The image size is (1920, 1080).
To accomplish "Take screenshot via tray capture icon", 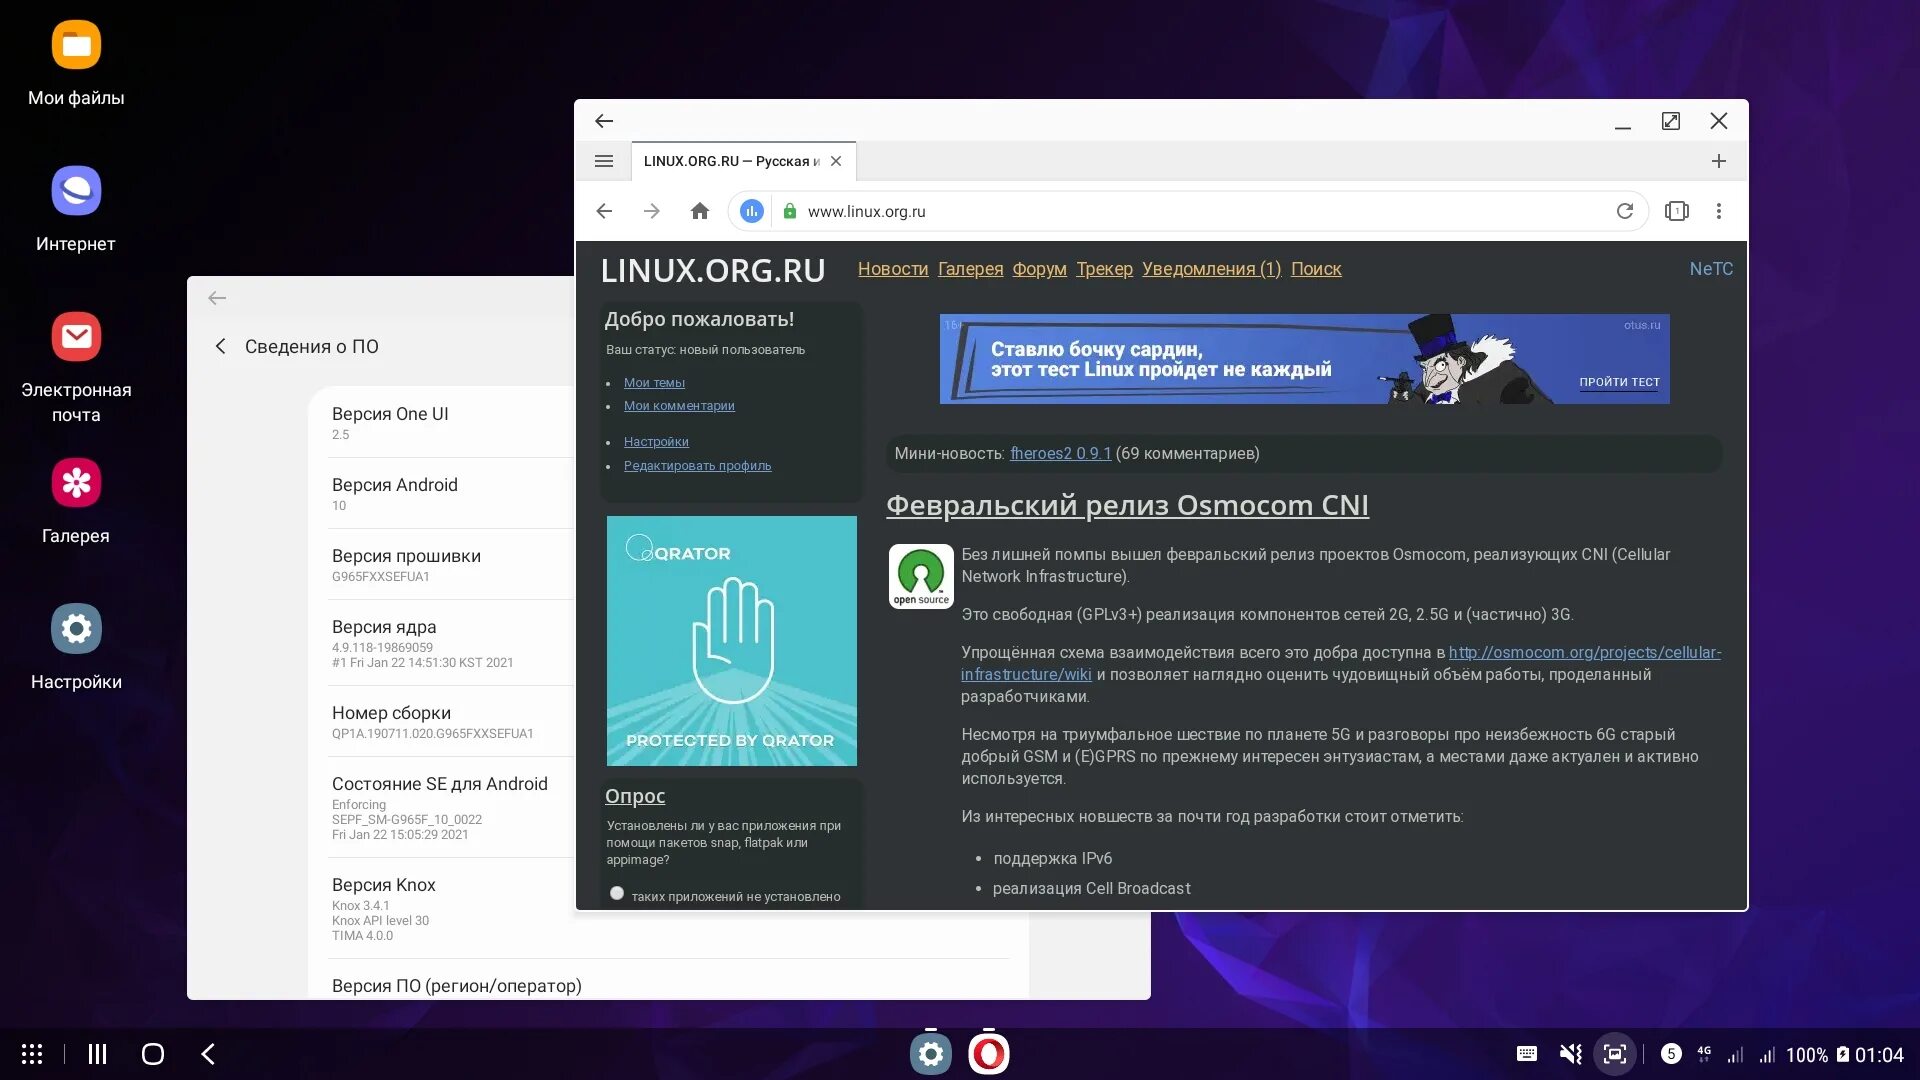I will pos(1615,1054).
